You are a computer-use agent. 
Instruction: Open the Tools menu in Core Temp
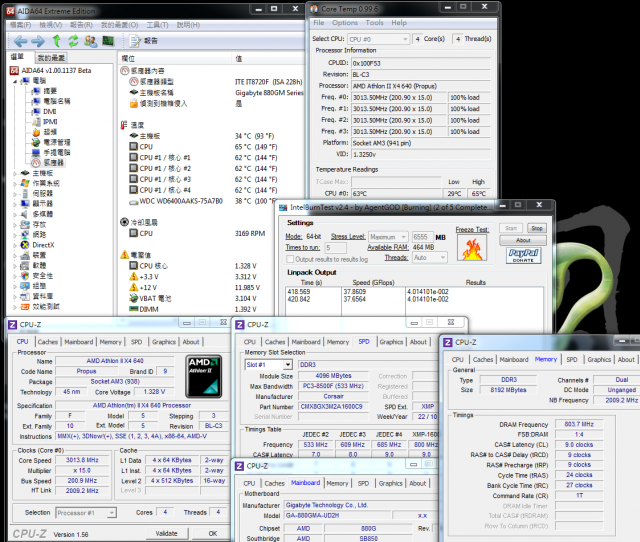[x=374, y=23]
